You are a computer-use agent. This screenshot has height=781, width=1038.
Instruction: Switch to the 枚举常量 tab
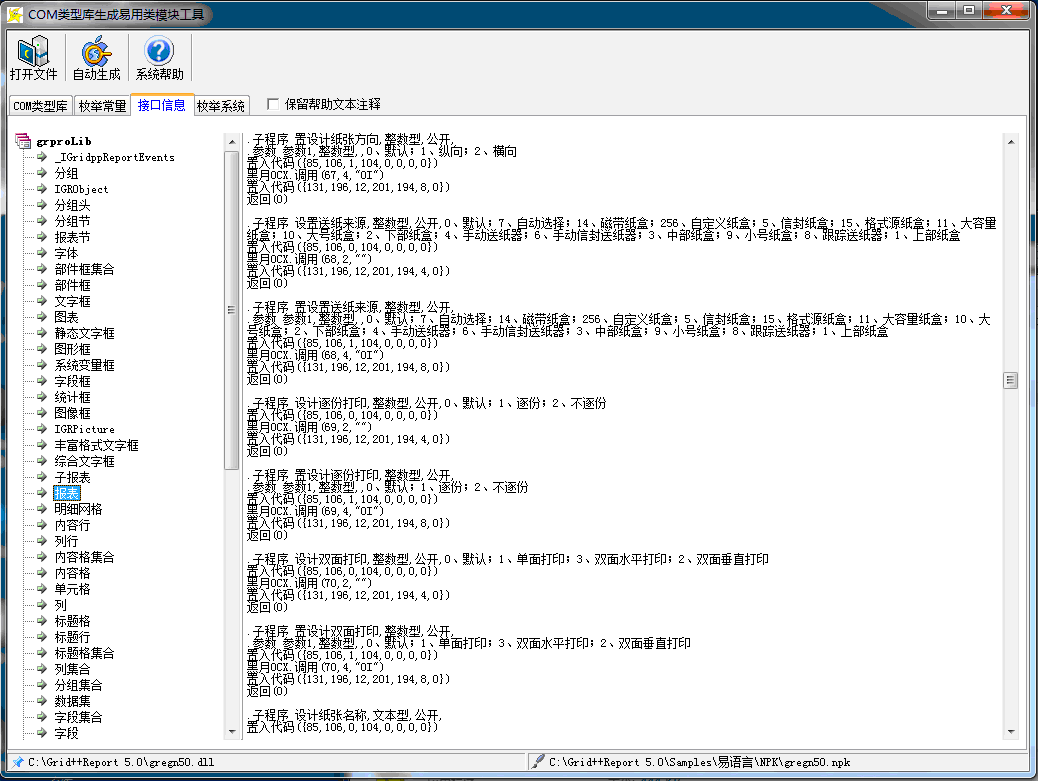[102, 106]
